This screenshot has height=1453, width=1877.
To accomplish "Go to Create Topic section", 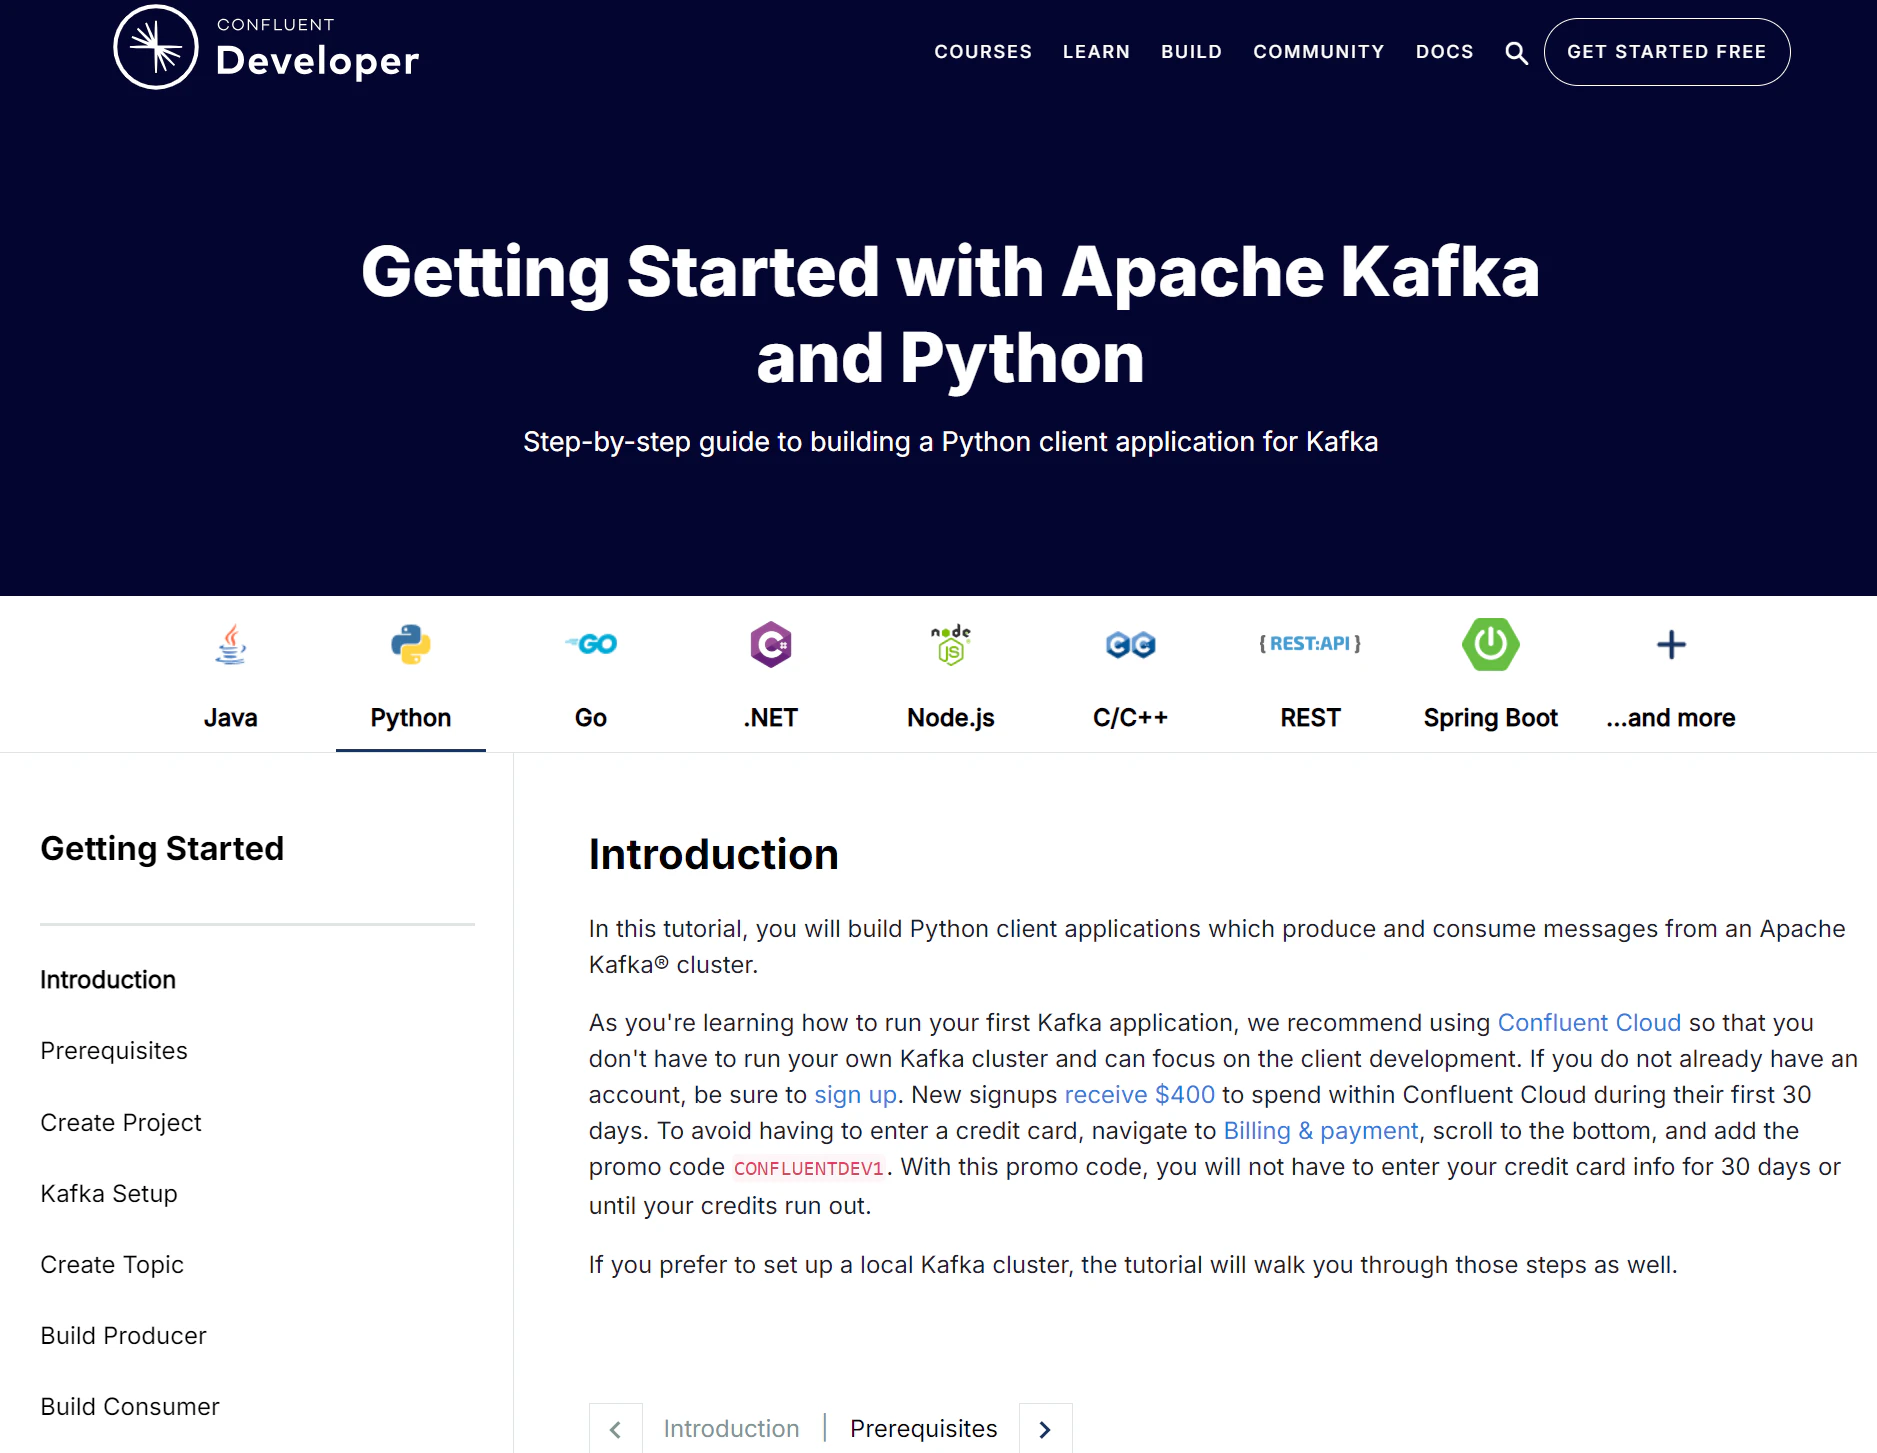I will pyautogui.click(x=112, y=1265).
